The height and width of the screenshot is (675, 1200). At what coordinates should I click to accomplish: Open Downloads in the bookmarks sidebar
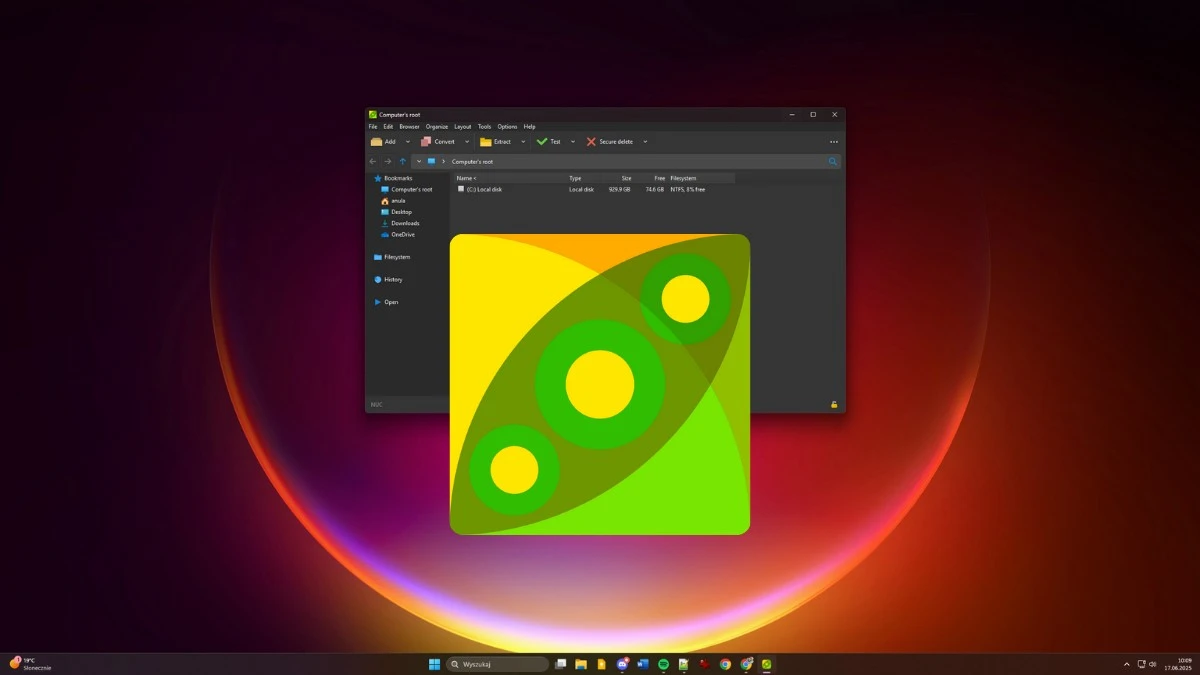pyautogui.click(x=405, y=223)
